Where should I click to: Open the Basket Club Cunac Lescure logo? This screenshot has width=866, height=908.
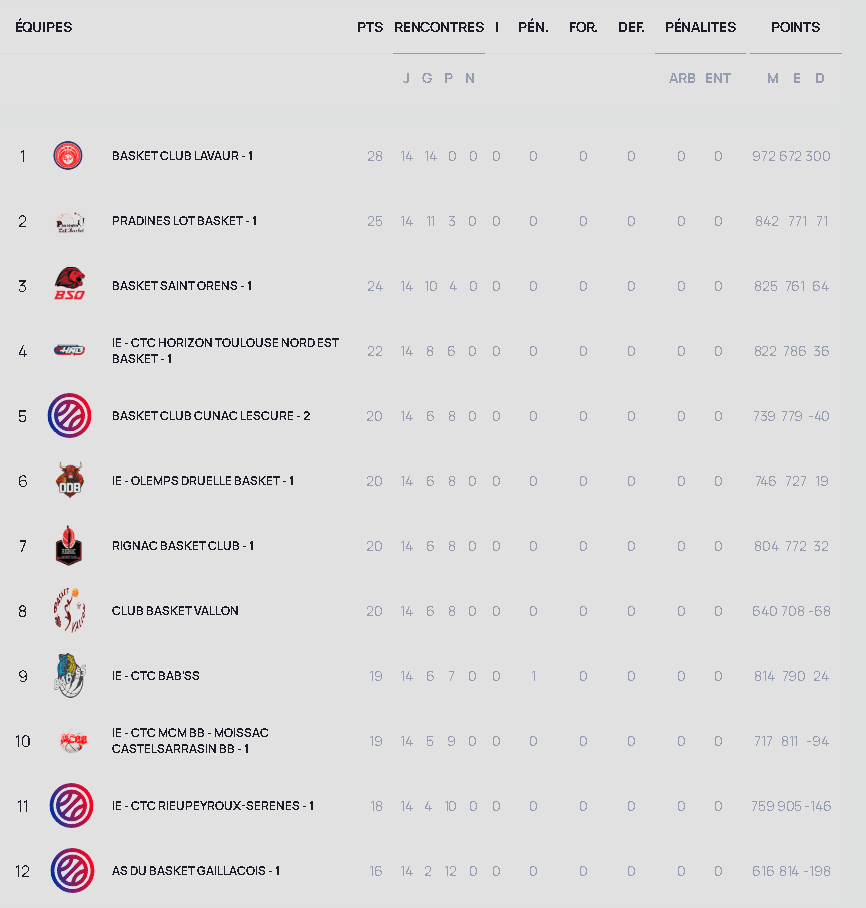pyautogui.click(x=69, y=416)
